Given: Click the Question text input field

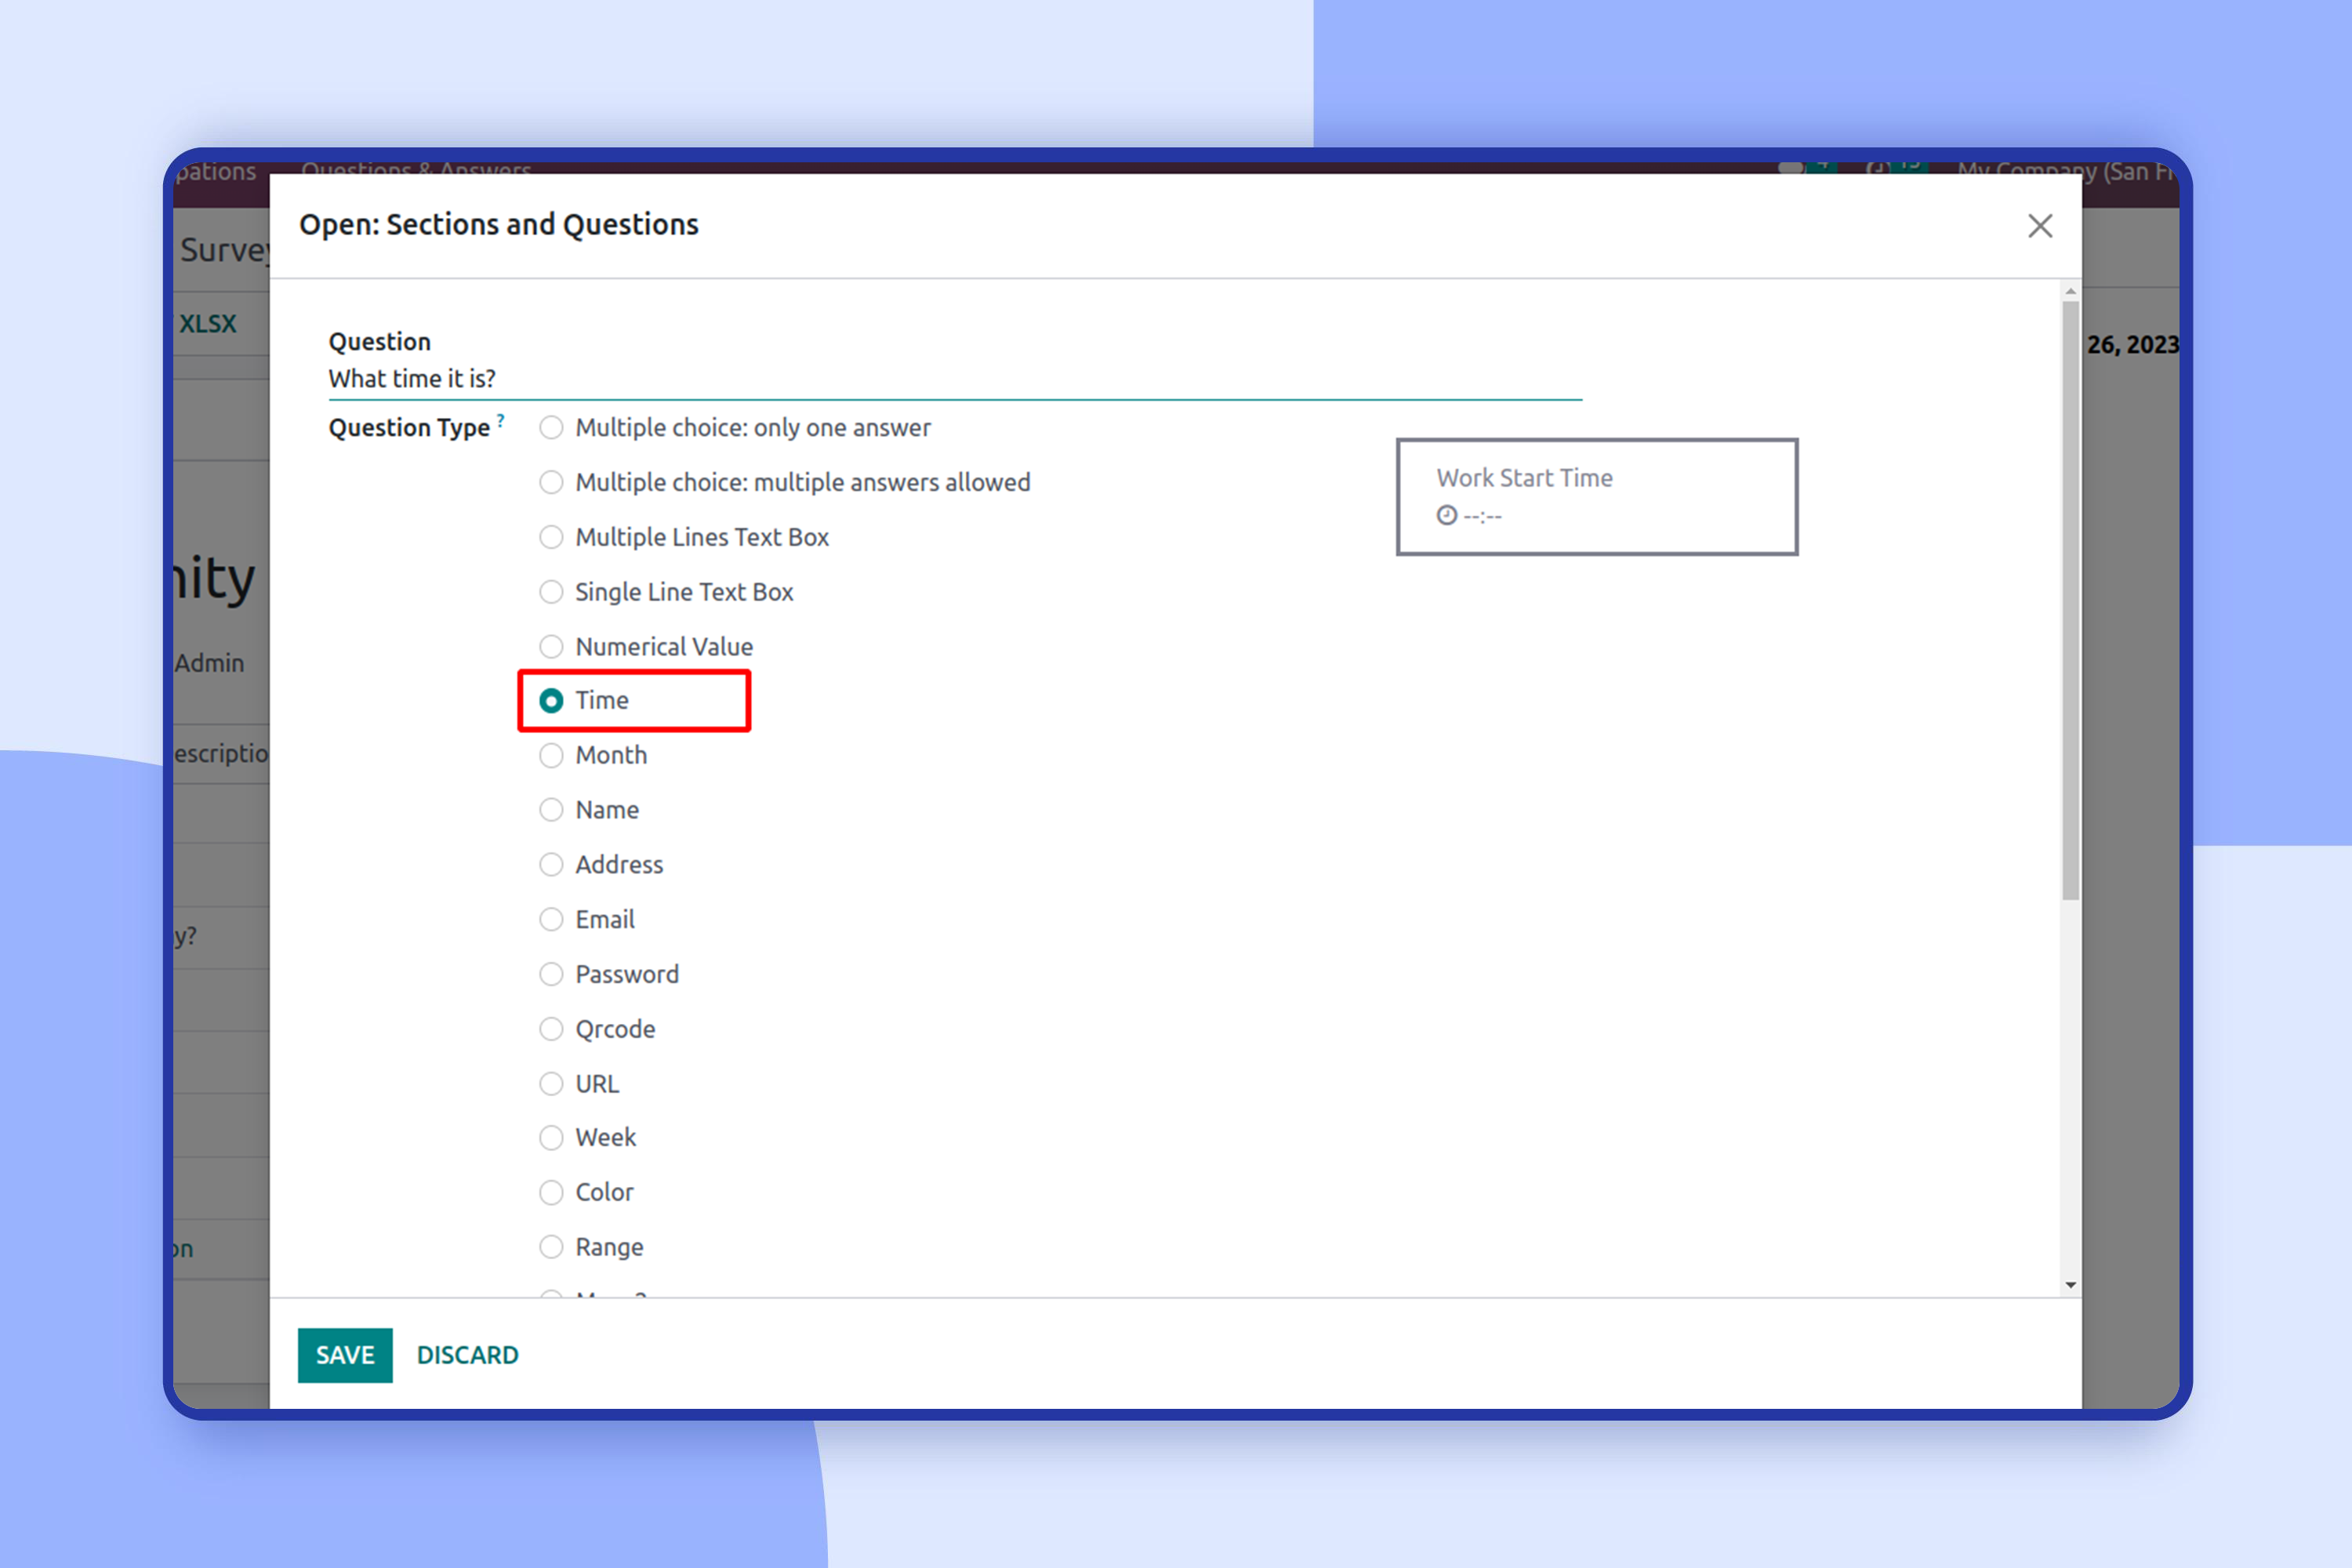Looking at the screenshot, I should point(954,379).
